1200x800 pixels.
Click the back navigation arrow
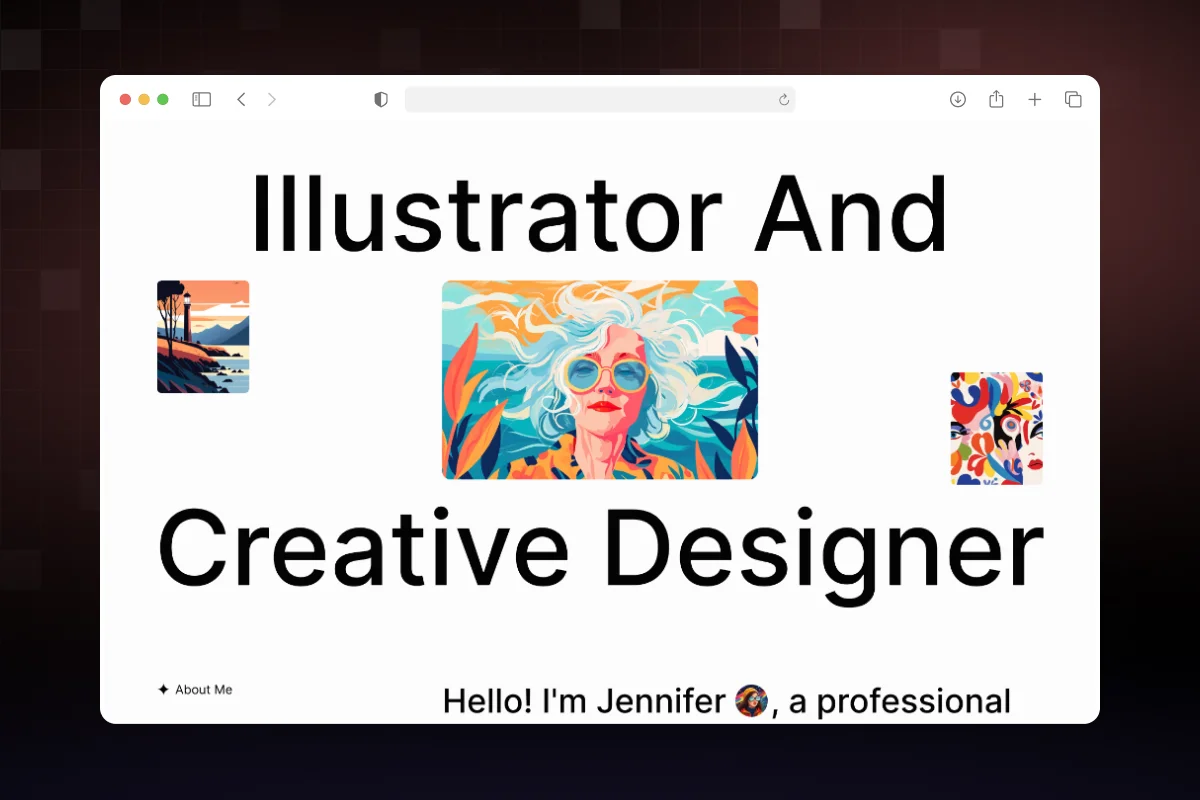point(241,99)
